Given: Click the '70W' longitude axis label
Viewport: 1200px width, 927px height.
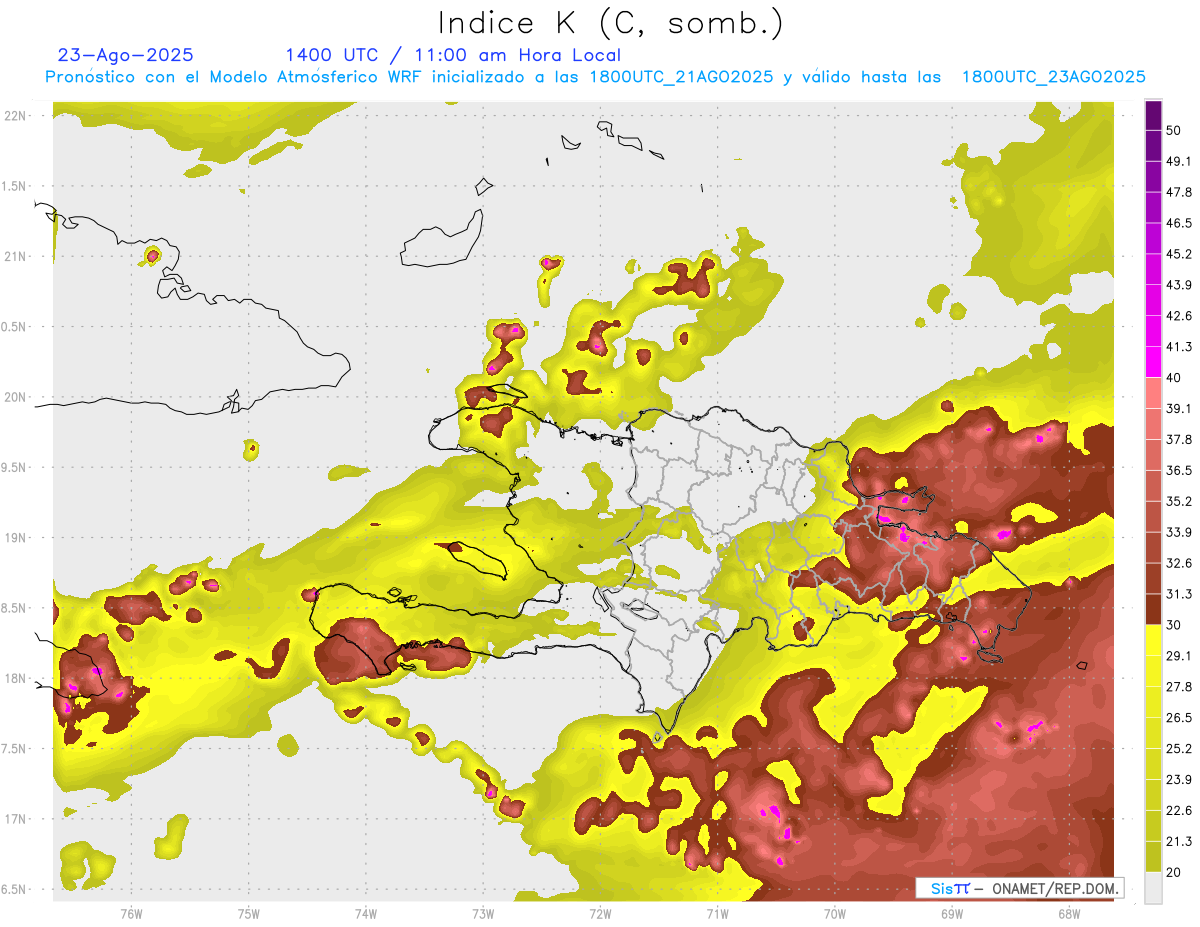Looking at the screenshot, I should click(x=835, y=913).
